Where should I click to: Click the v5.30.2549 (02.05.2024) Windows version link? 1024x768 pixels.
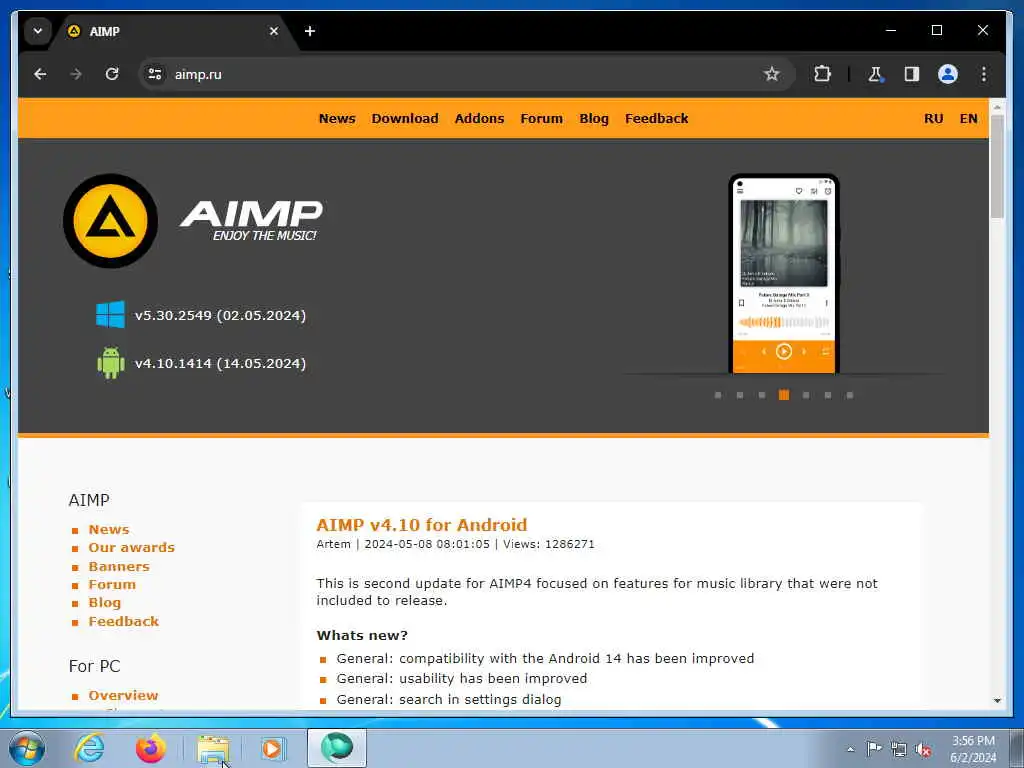pyautogui.click(x=220, y=315)
